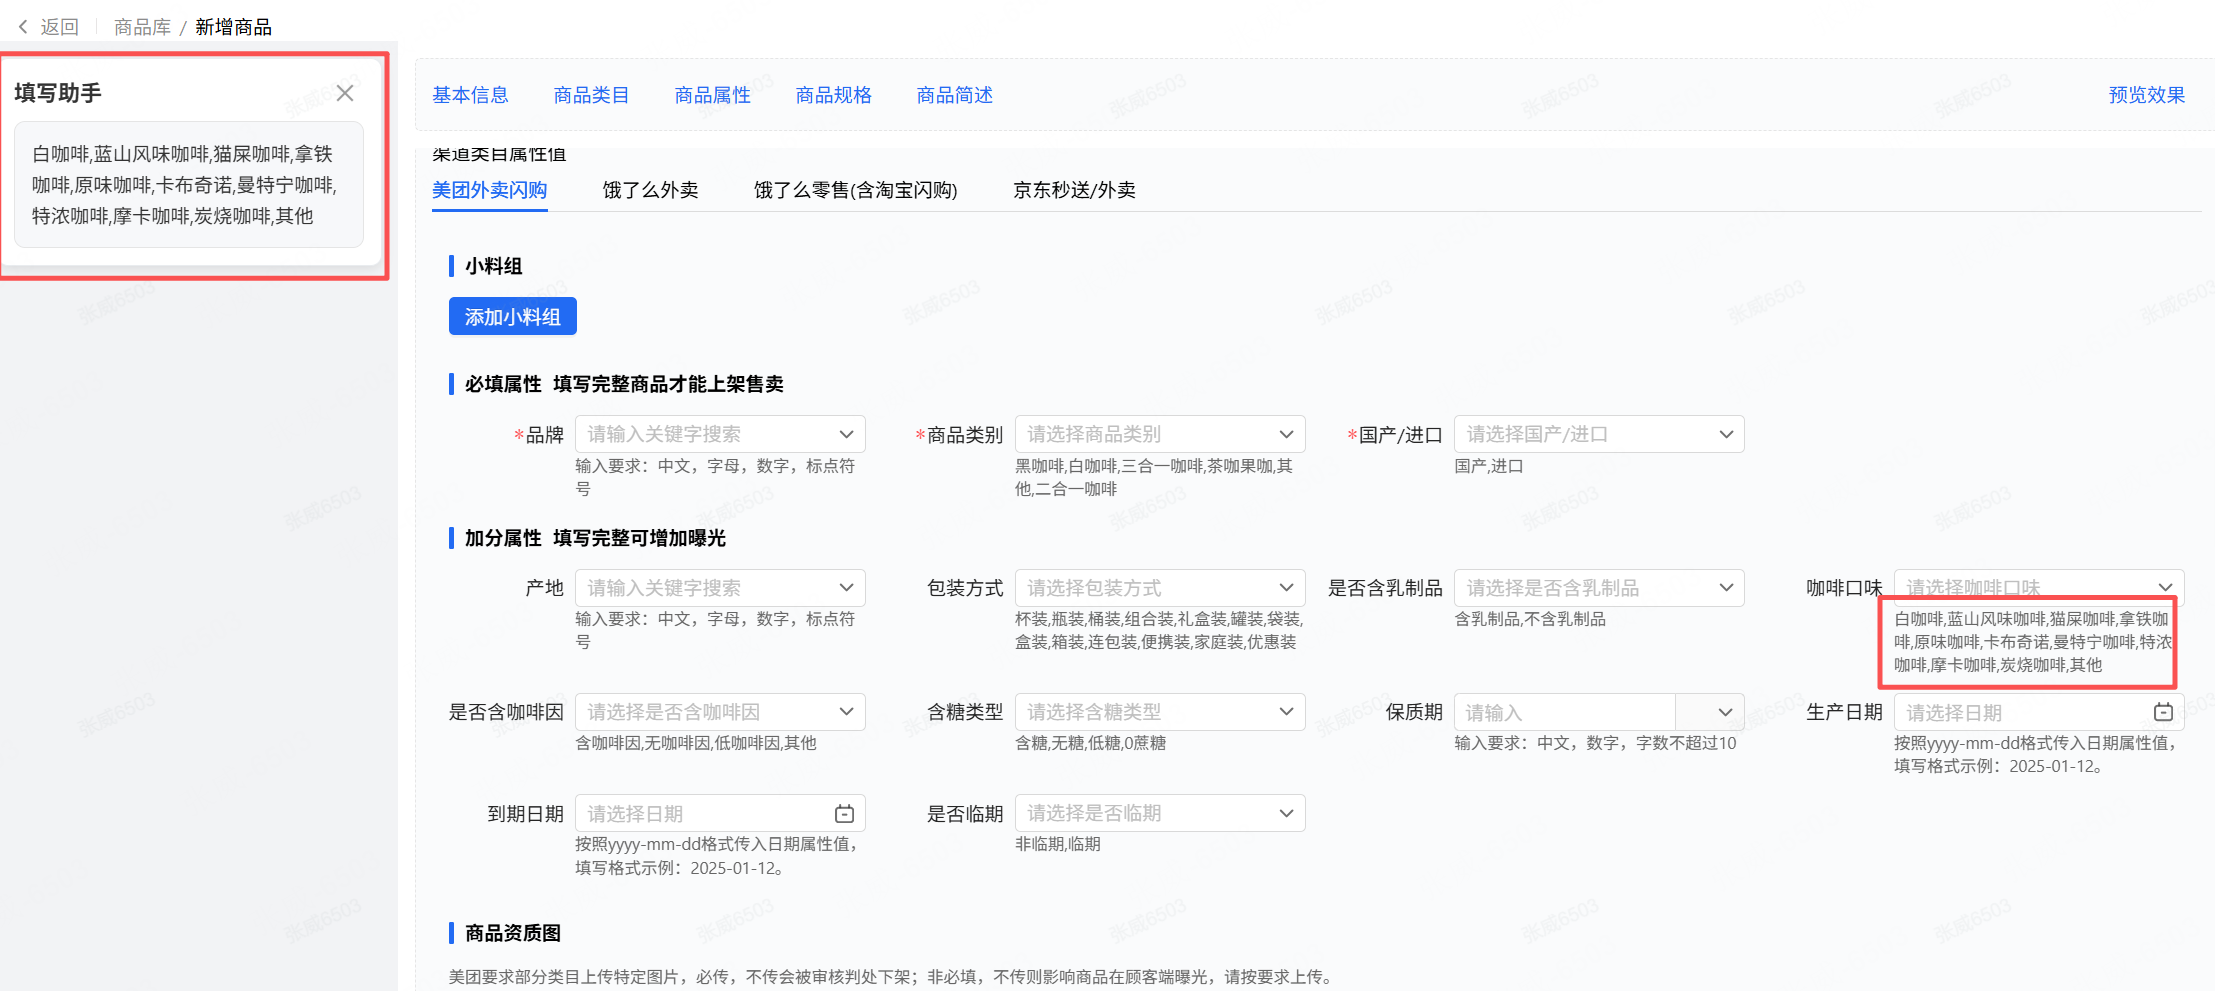Screen dimensions: 2215x991
Task: Click the 添加小料组 button
Action: pyautogui.click(x=513, y=317)
